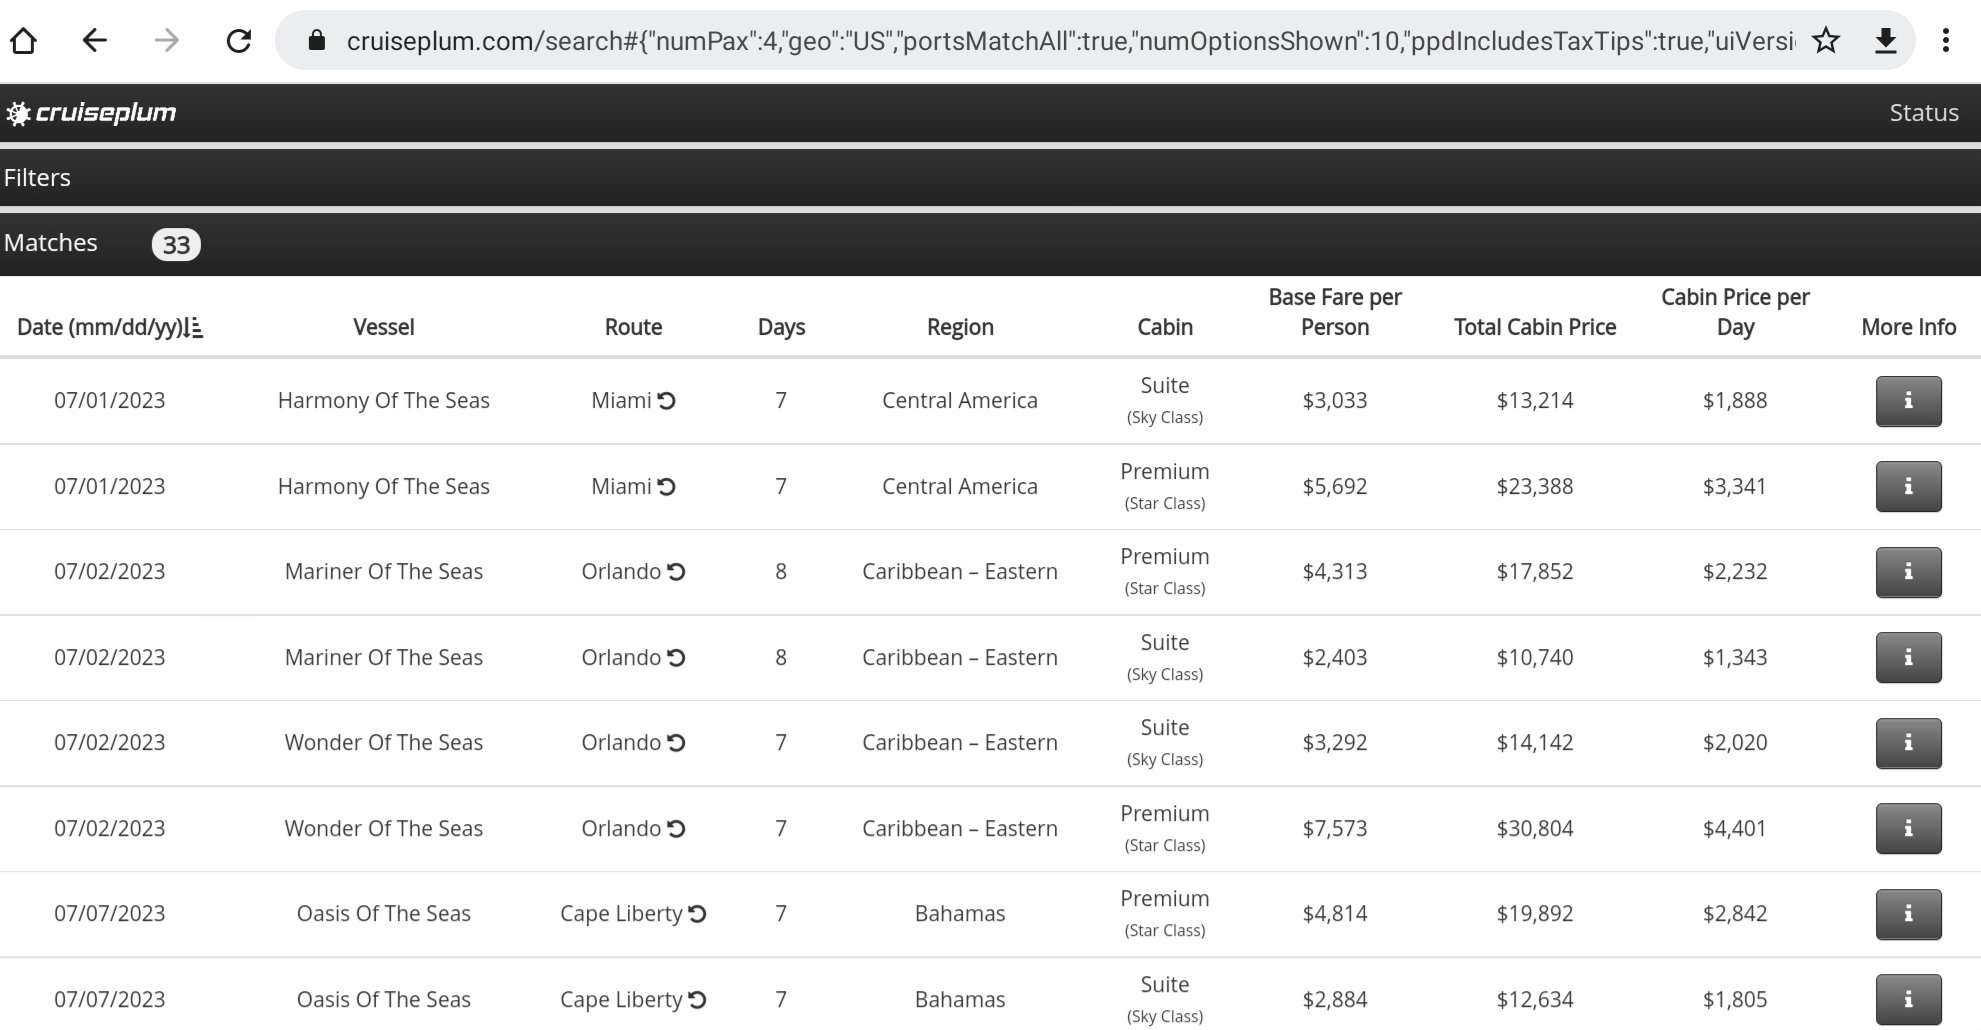Select $3,033 base fare cell

pos(1335,401)
